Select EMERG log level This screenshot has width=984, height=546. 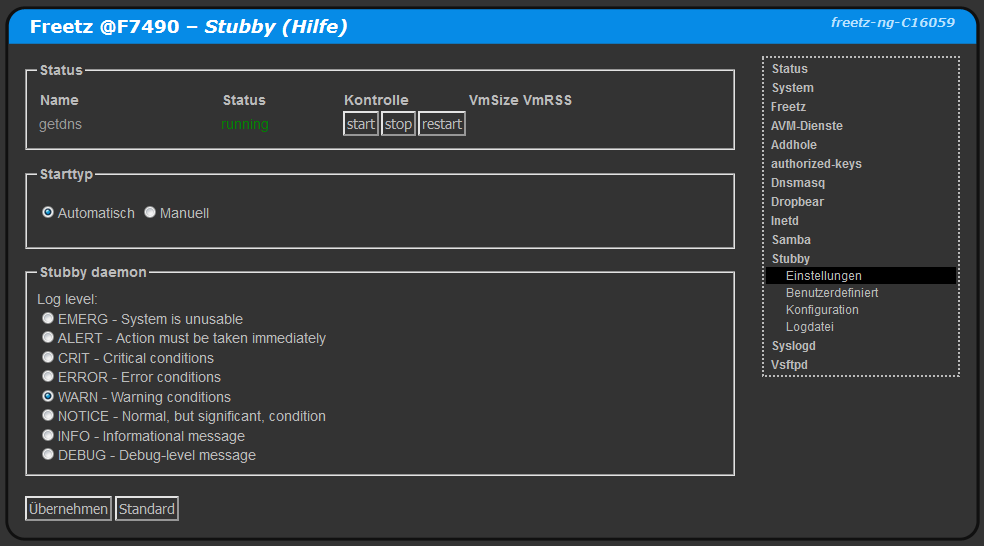48,319
